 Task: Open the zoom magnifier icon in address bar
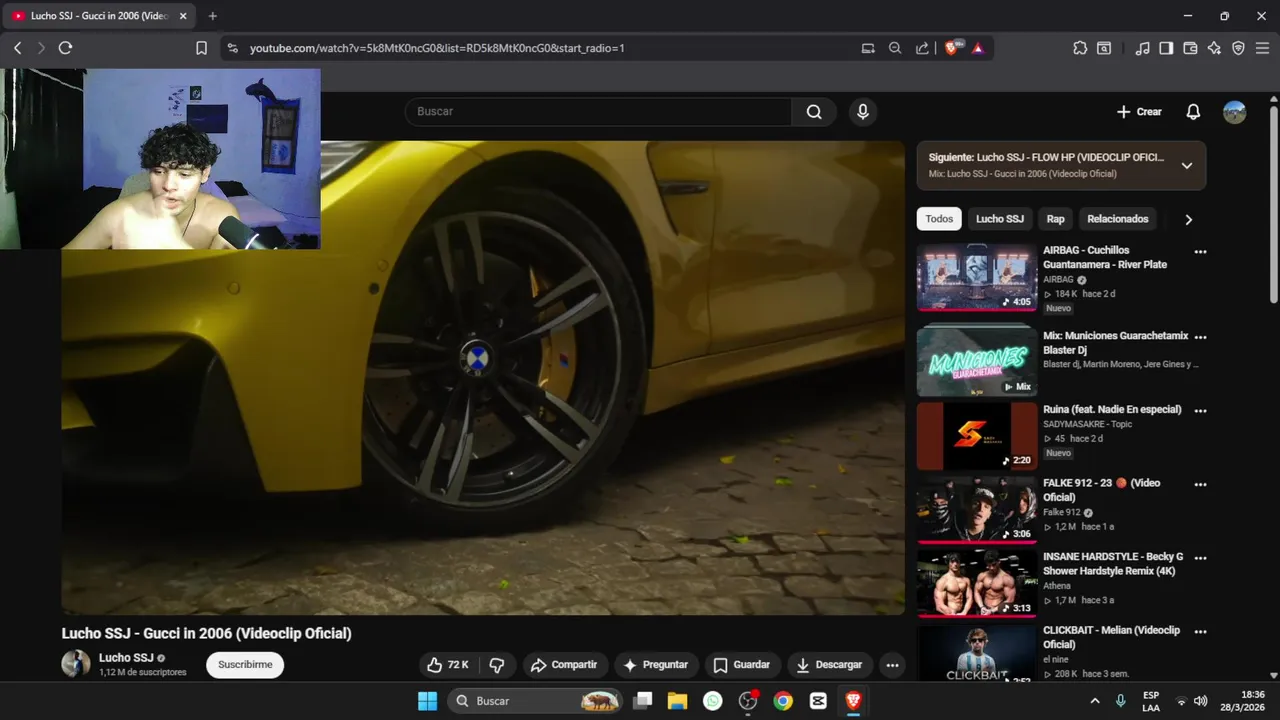click(895, 48)
